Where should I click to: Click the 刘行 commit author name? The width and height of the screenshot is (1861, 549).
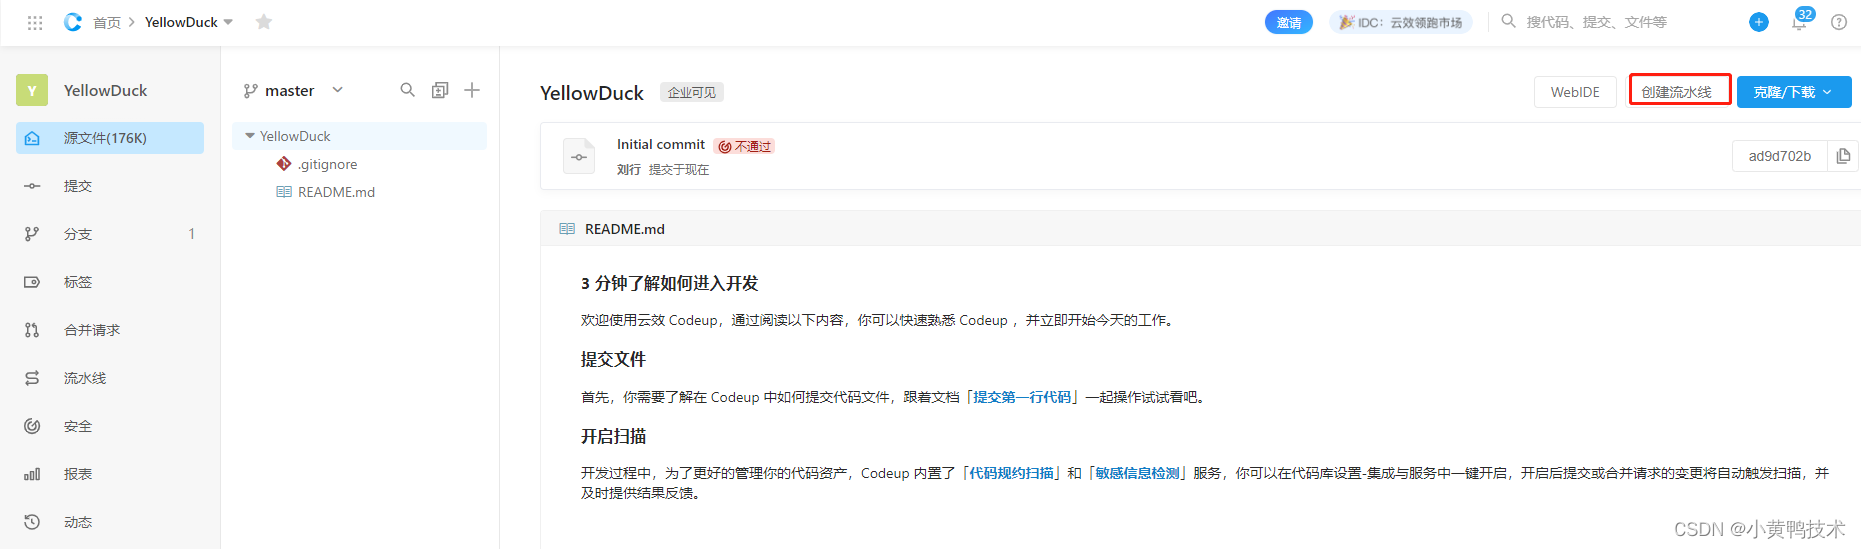click(629, 170)
